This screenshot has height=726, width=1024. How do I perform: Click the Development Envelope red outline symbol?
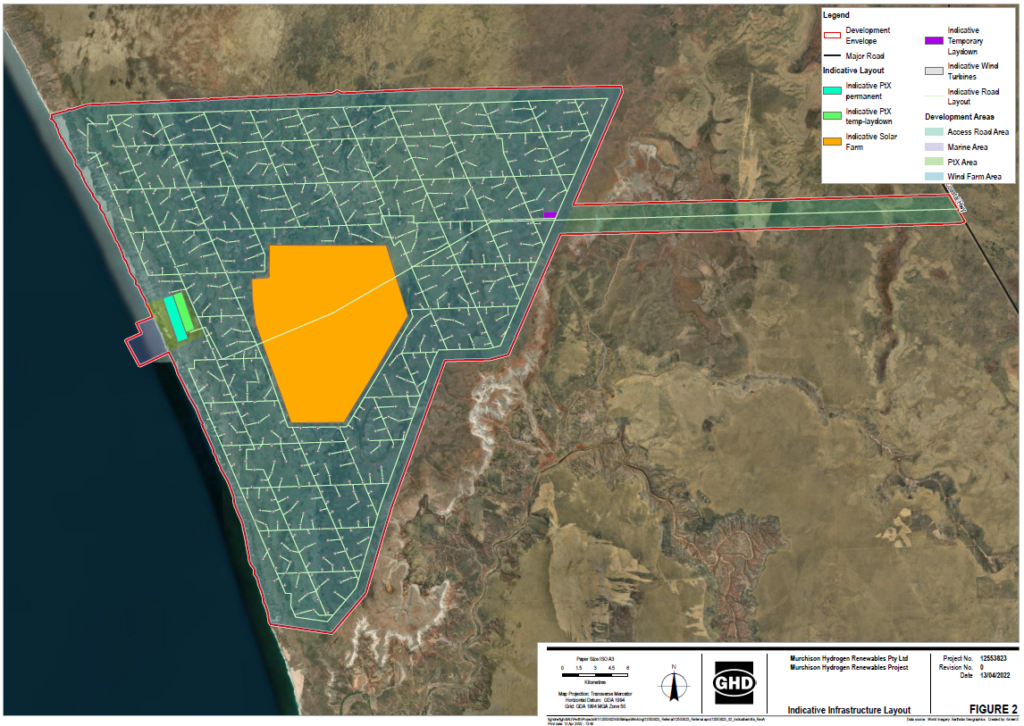(x=832, y=35)
